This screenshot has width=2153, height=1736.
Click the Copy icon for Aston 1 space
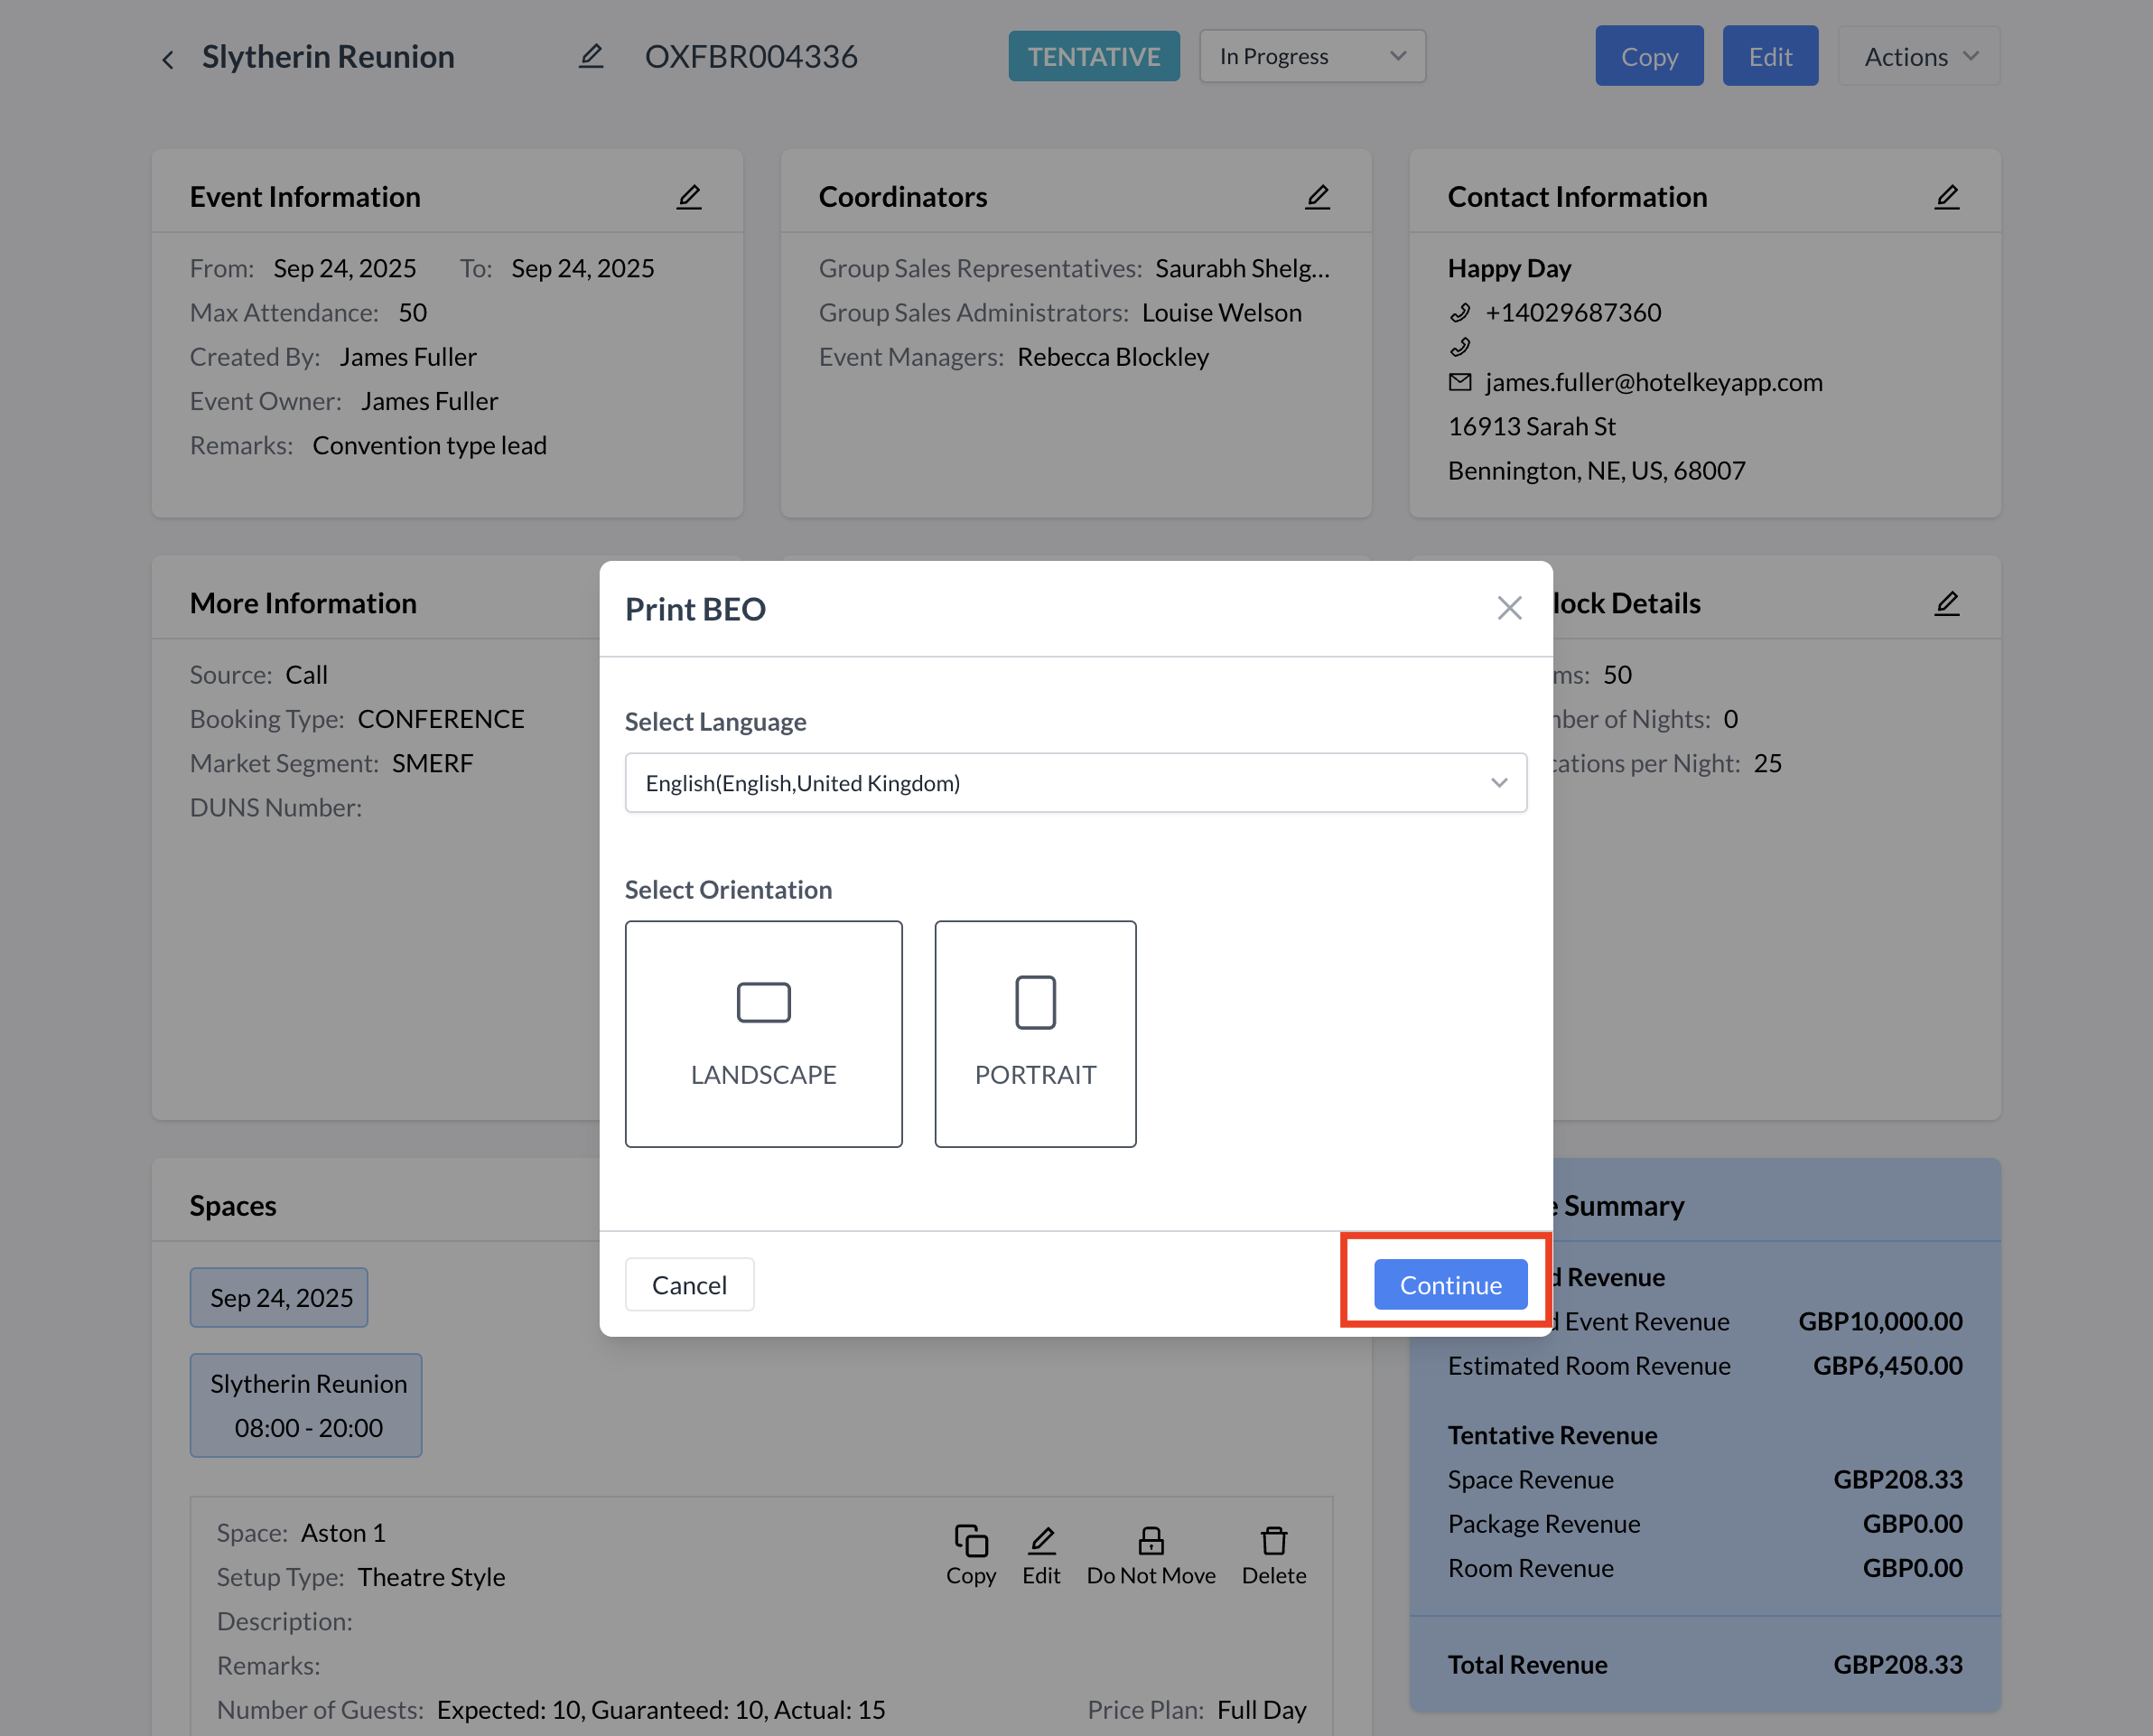coord(970,1541)
